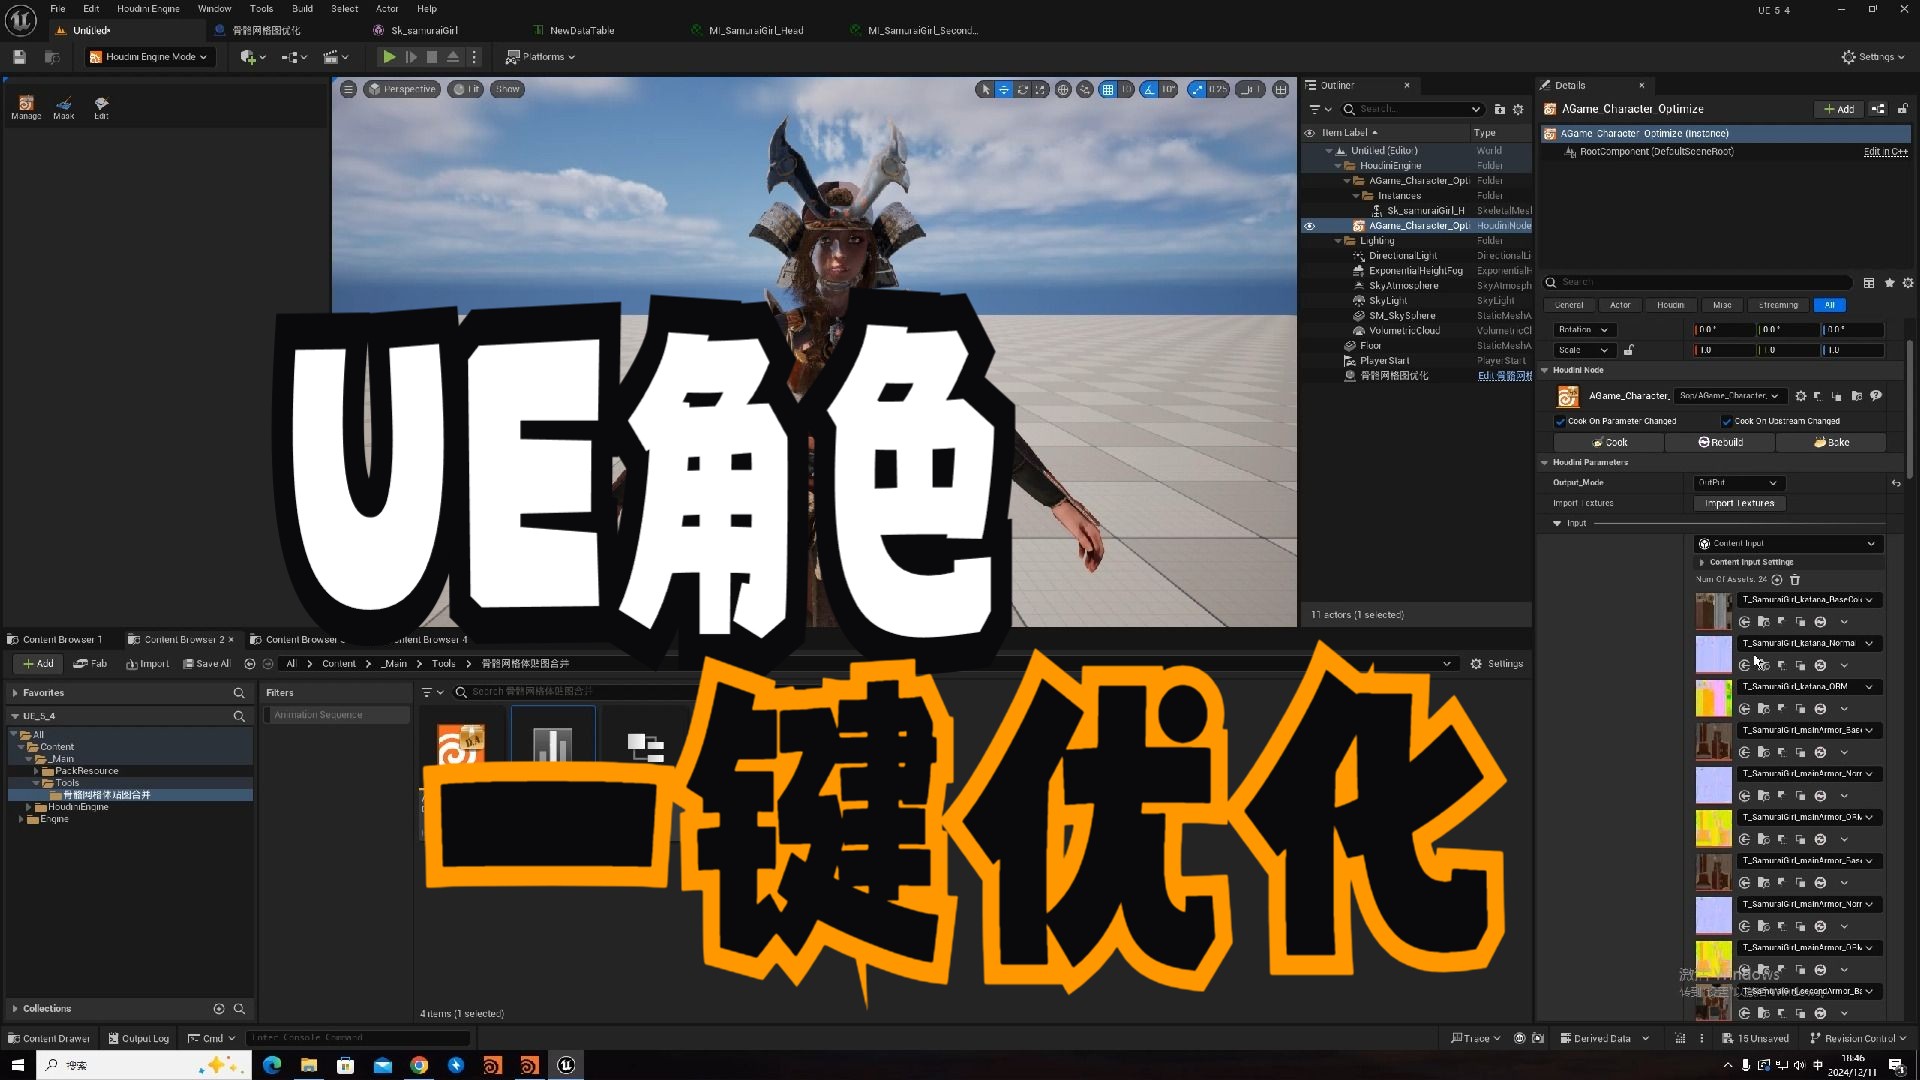Click the Play button in toolbar

(x=388, y=55)
